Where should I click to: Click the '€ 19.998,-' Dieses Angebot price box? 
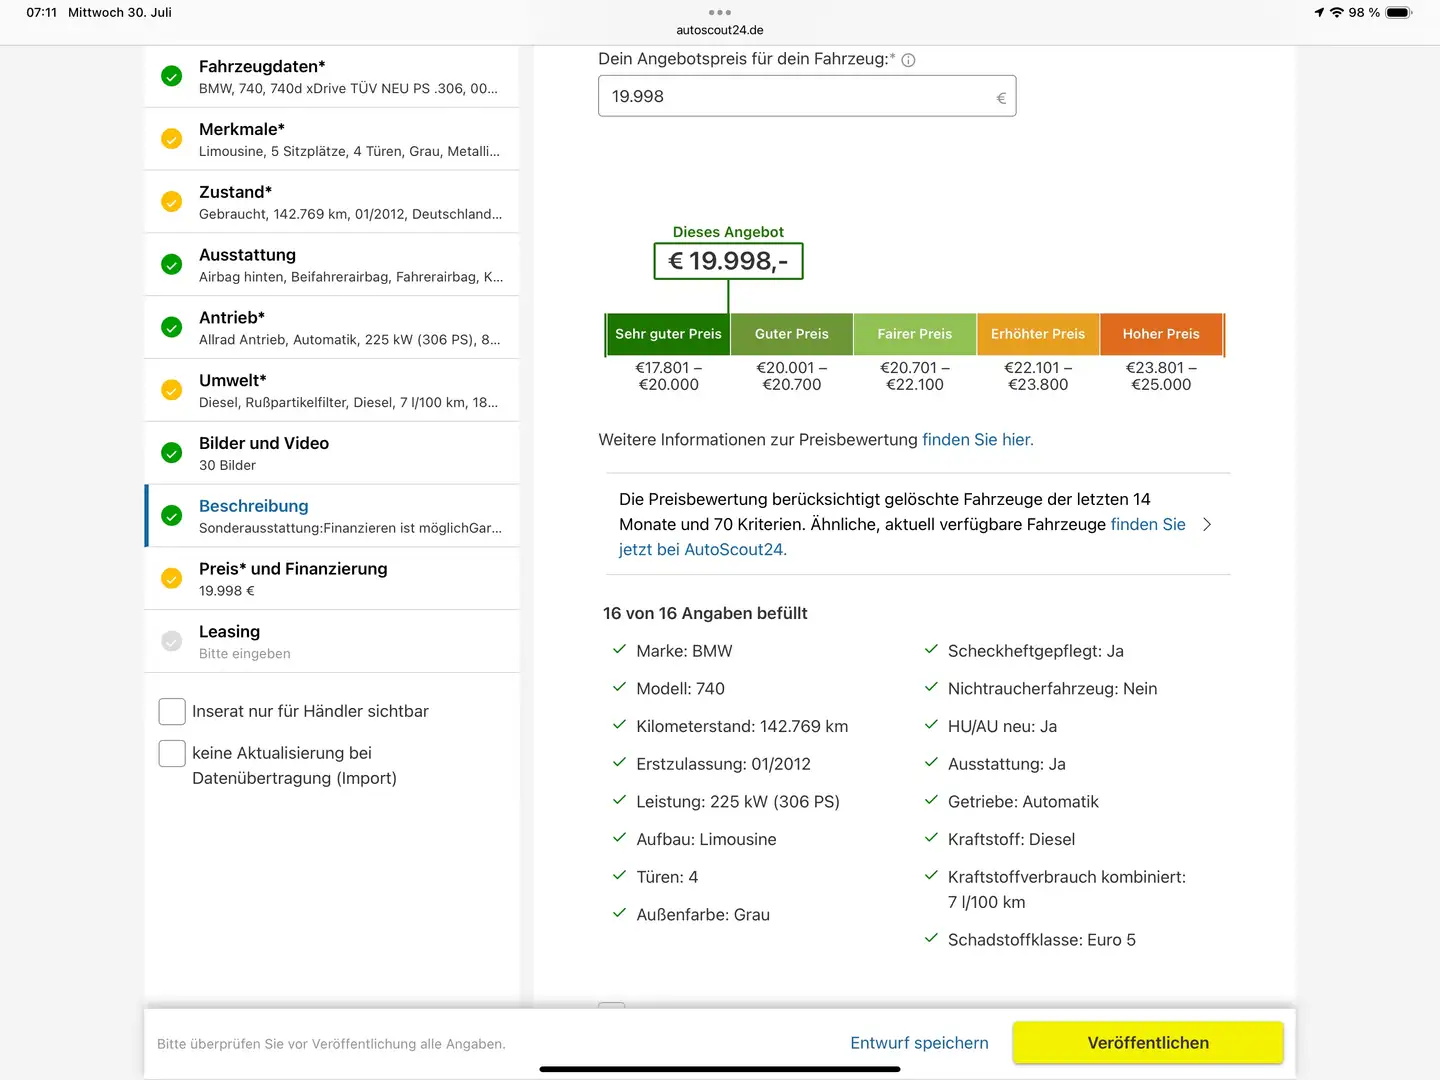point(729,261)
